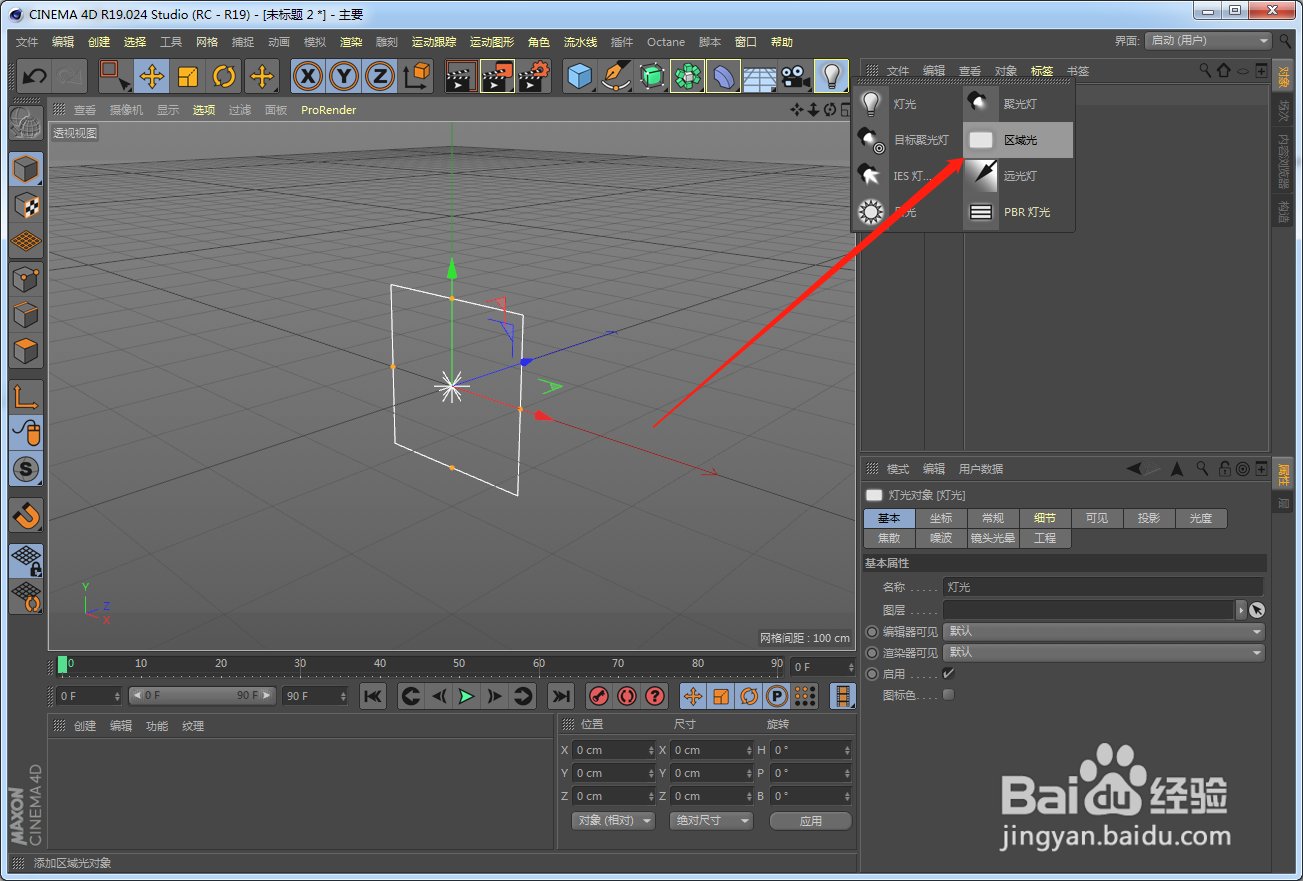
Task: Click the green array modeling icon
Action: click(688, 76)
